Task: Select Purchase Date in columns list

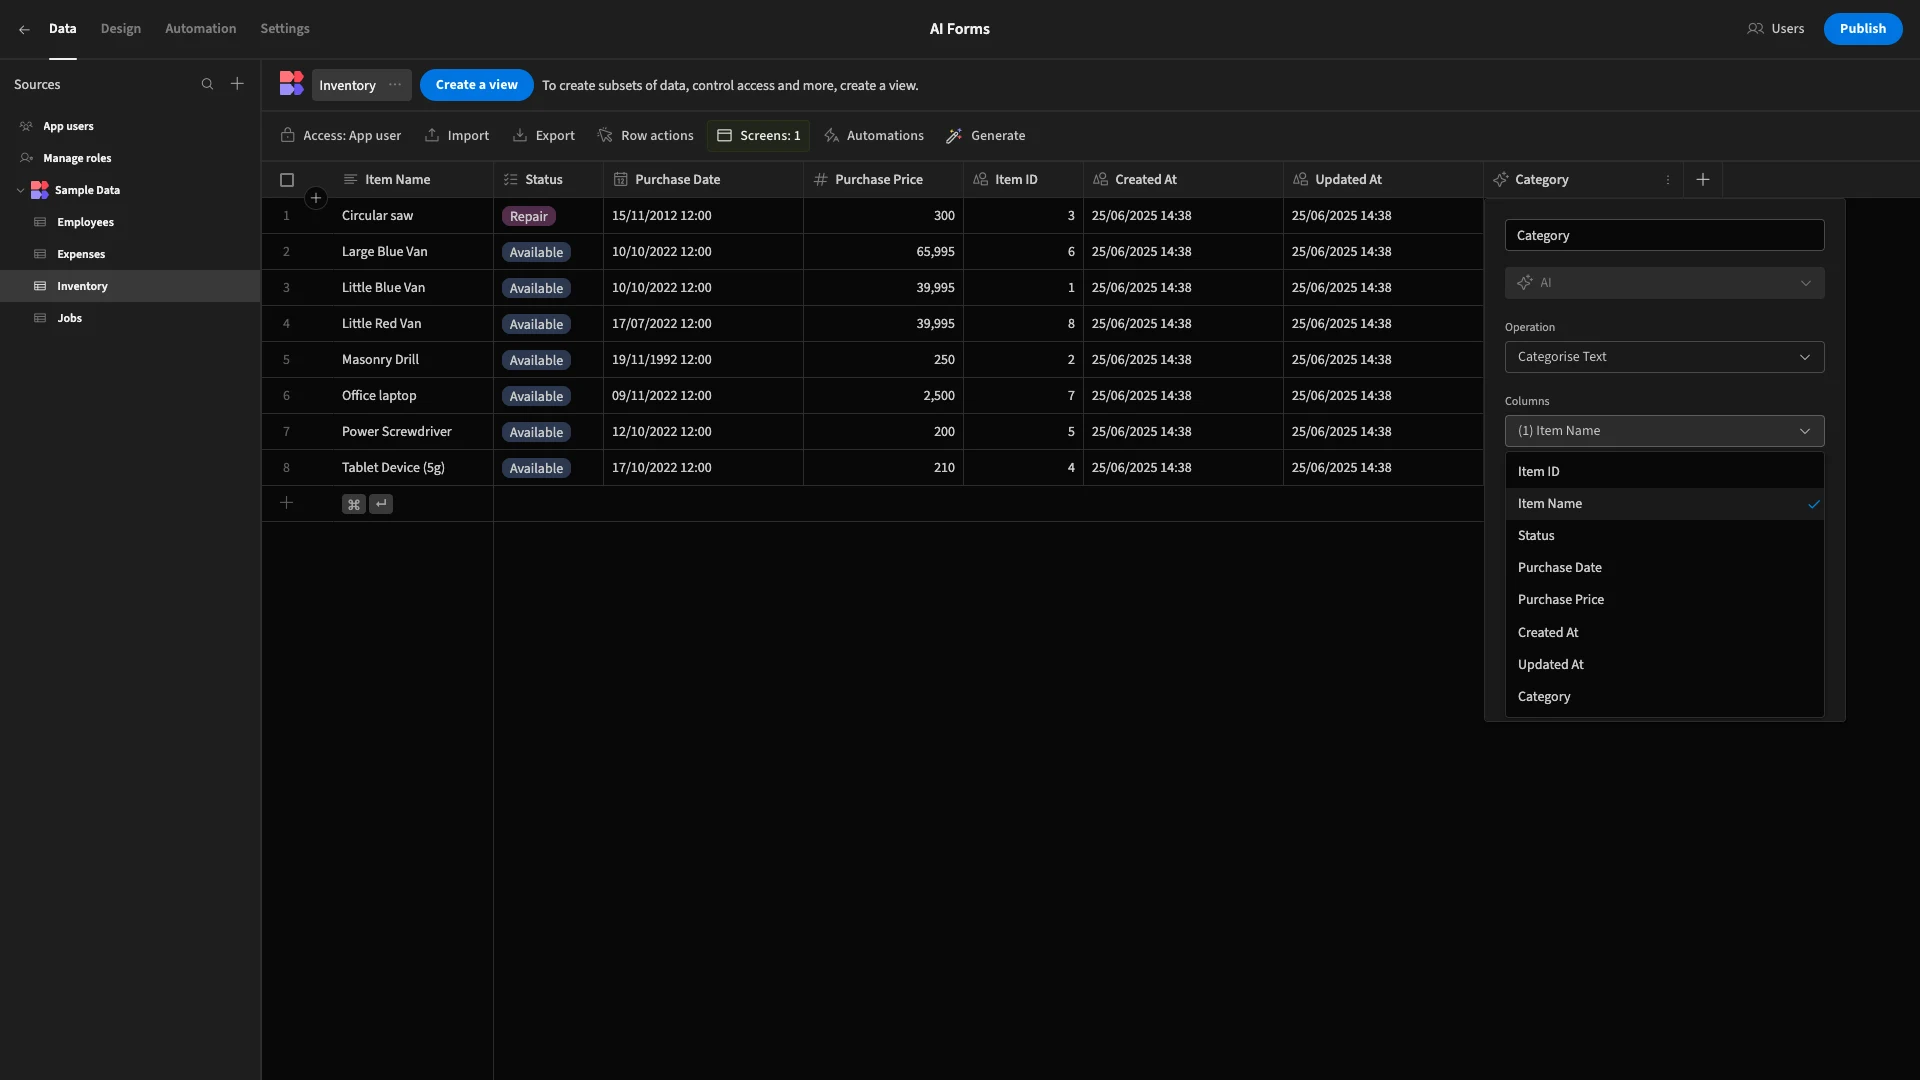Action: click(1664, 568)
